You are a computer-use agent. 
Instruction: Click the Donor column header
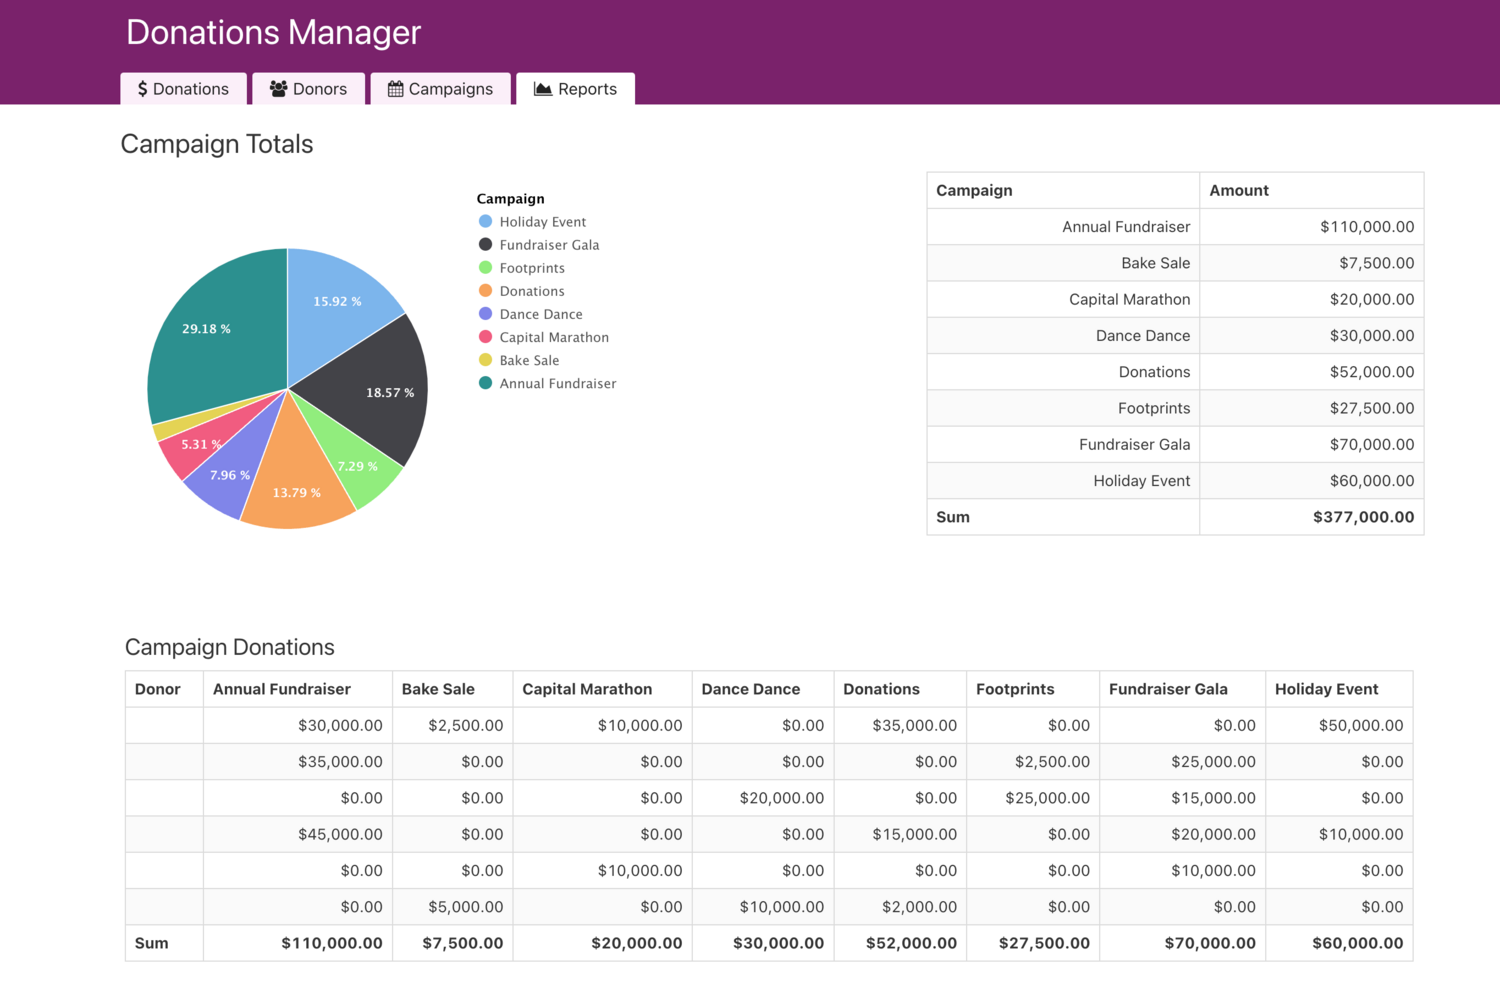click(158, 689)
